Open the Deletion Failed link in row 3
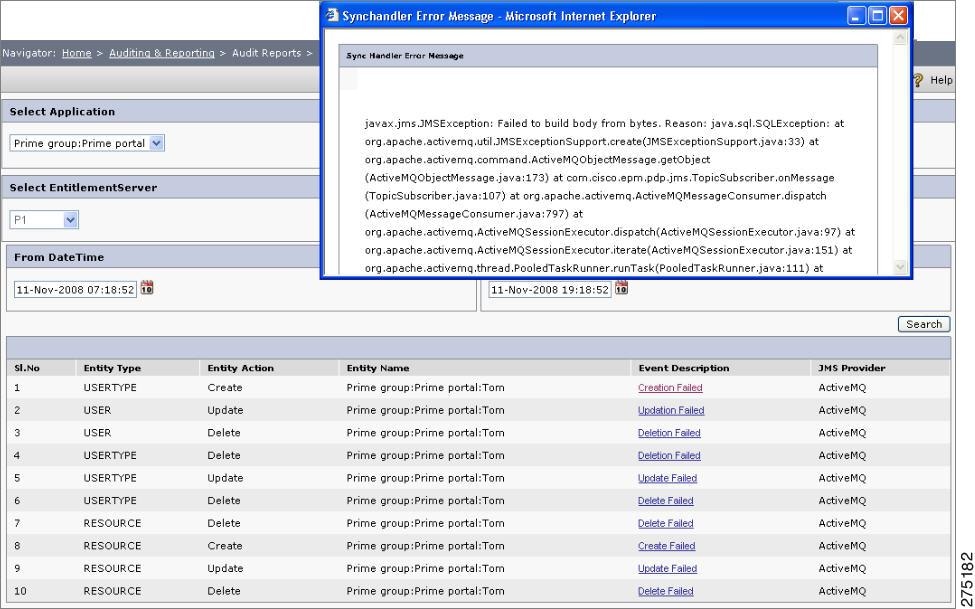The height and width of the screenshot is (609, 975). pyautogui.click(x=669, y=433)
